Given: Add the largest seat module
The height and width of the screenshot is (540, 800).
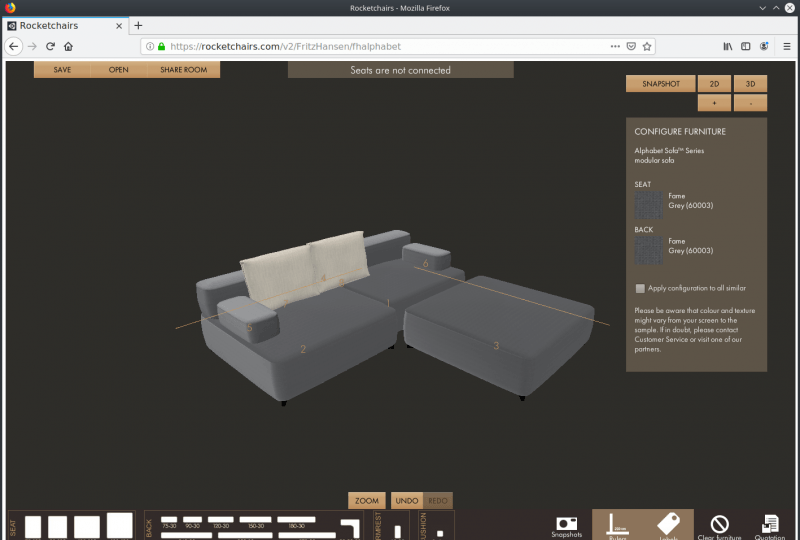Looking at the screenshot, I should click(119, 525).
